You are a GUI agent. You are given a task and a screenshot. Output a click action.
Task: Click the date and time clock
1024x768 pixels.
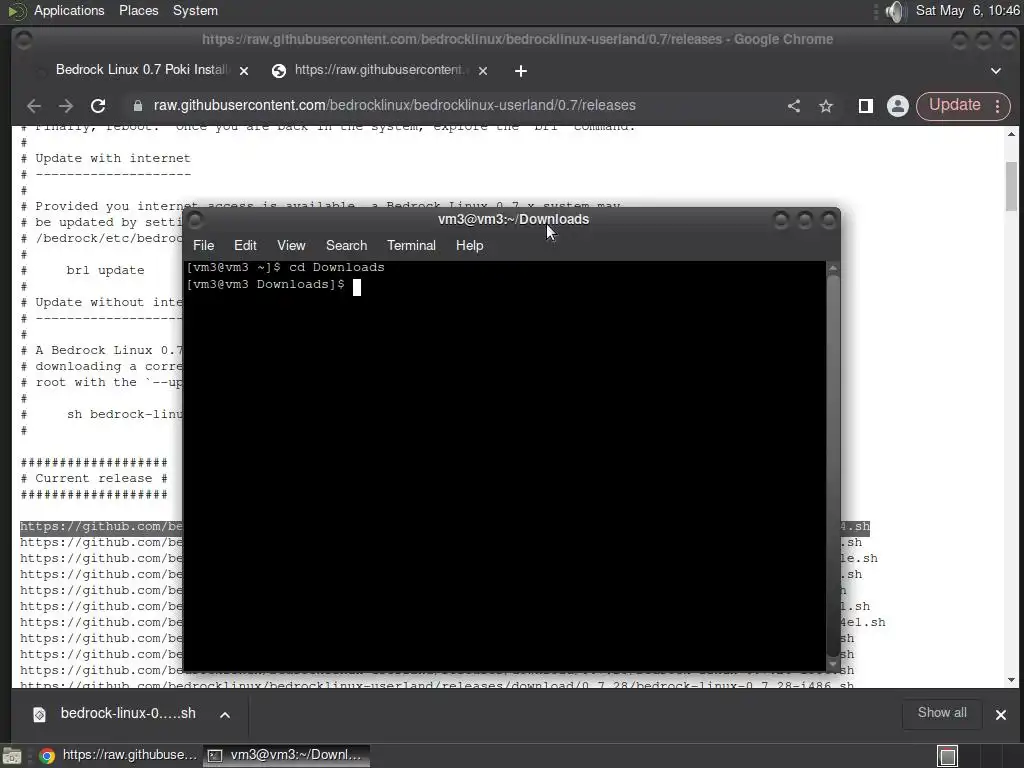coord(967,10)
